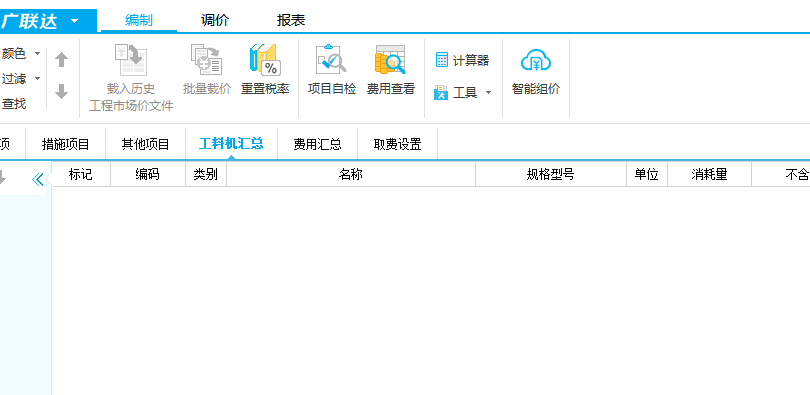Click the 类别 column header
Screen dimensions: 810x395
coord(206,175)
